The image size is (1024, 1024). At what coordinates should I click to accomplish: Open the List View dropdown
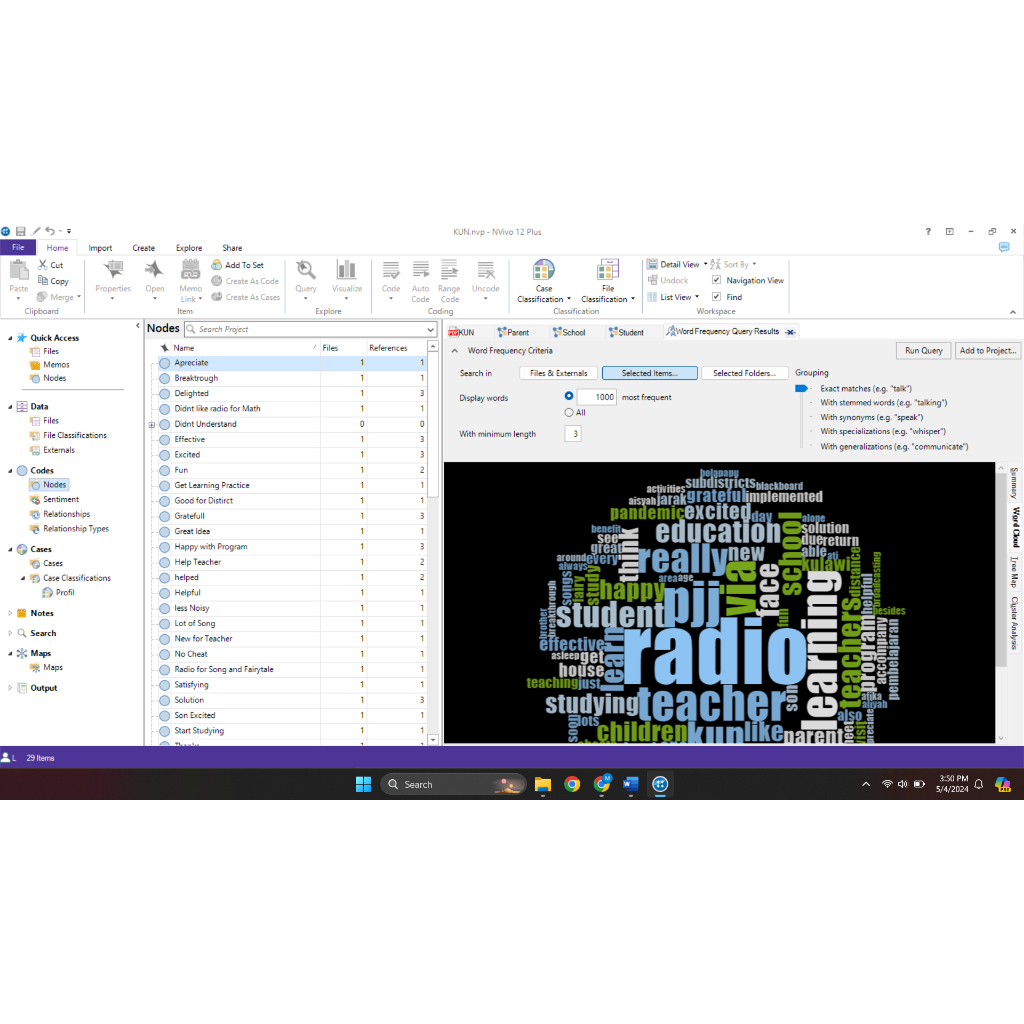click(x=697, y=297)
